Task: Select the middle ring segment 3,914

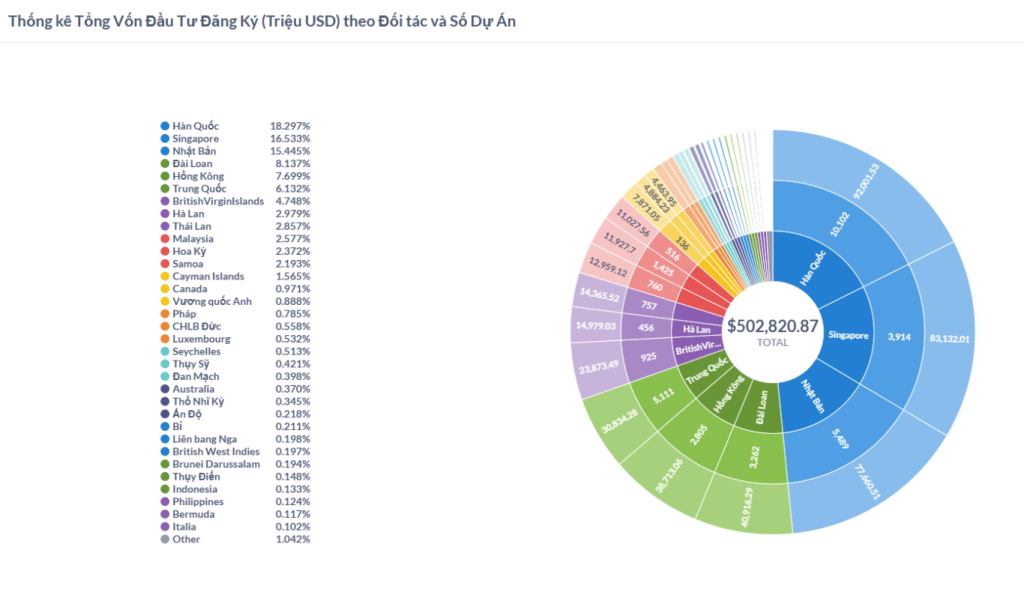Action: [899, 337]
